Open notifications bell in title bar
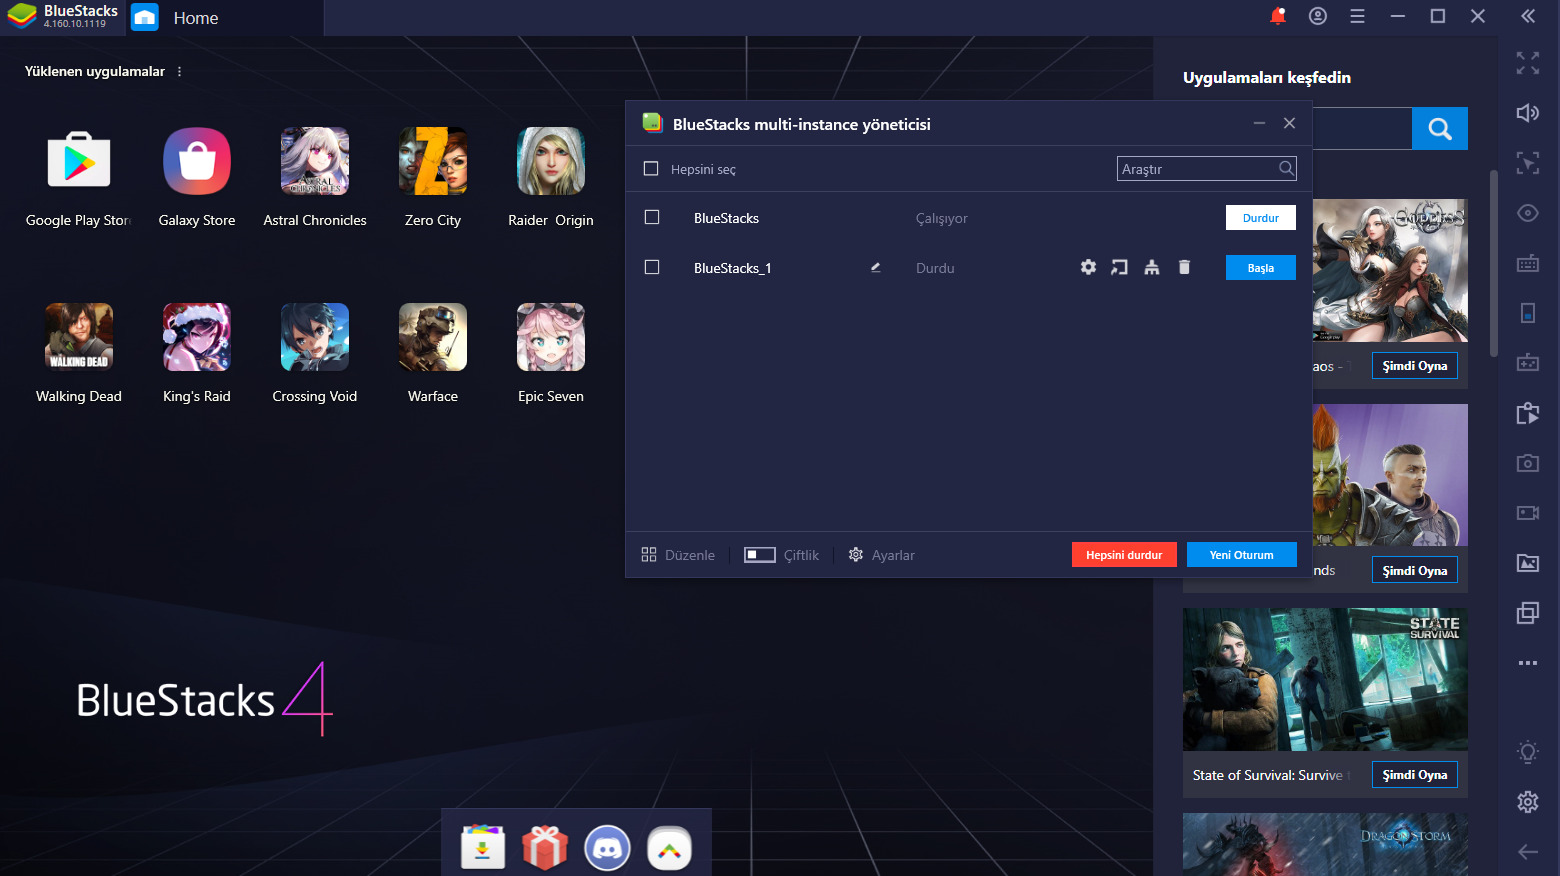The width and height of the screenshot is (1560, 876). [1277, 16]
